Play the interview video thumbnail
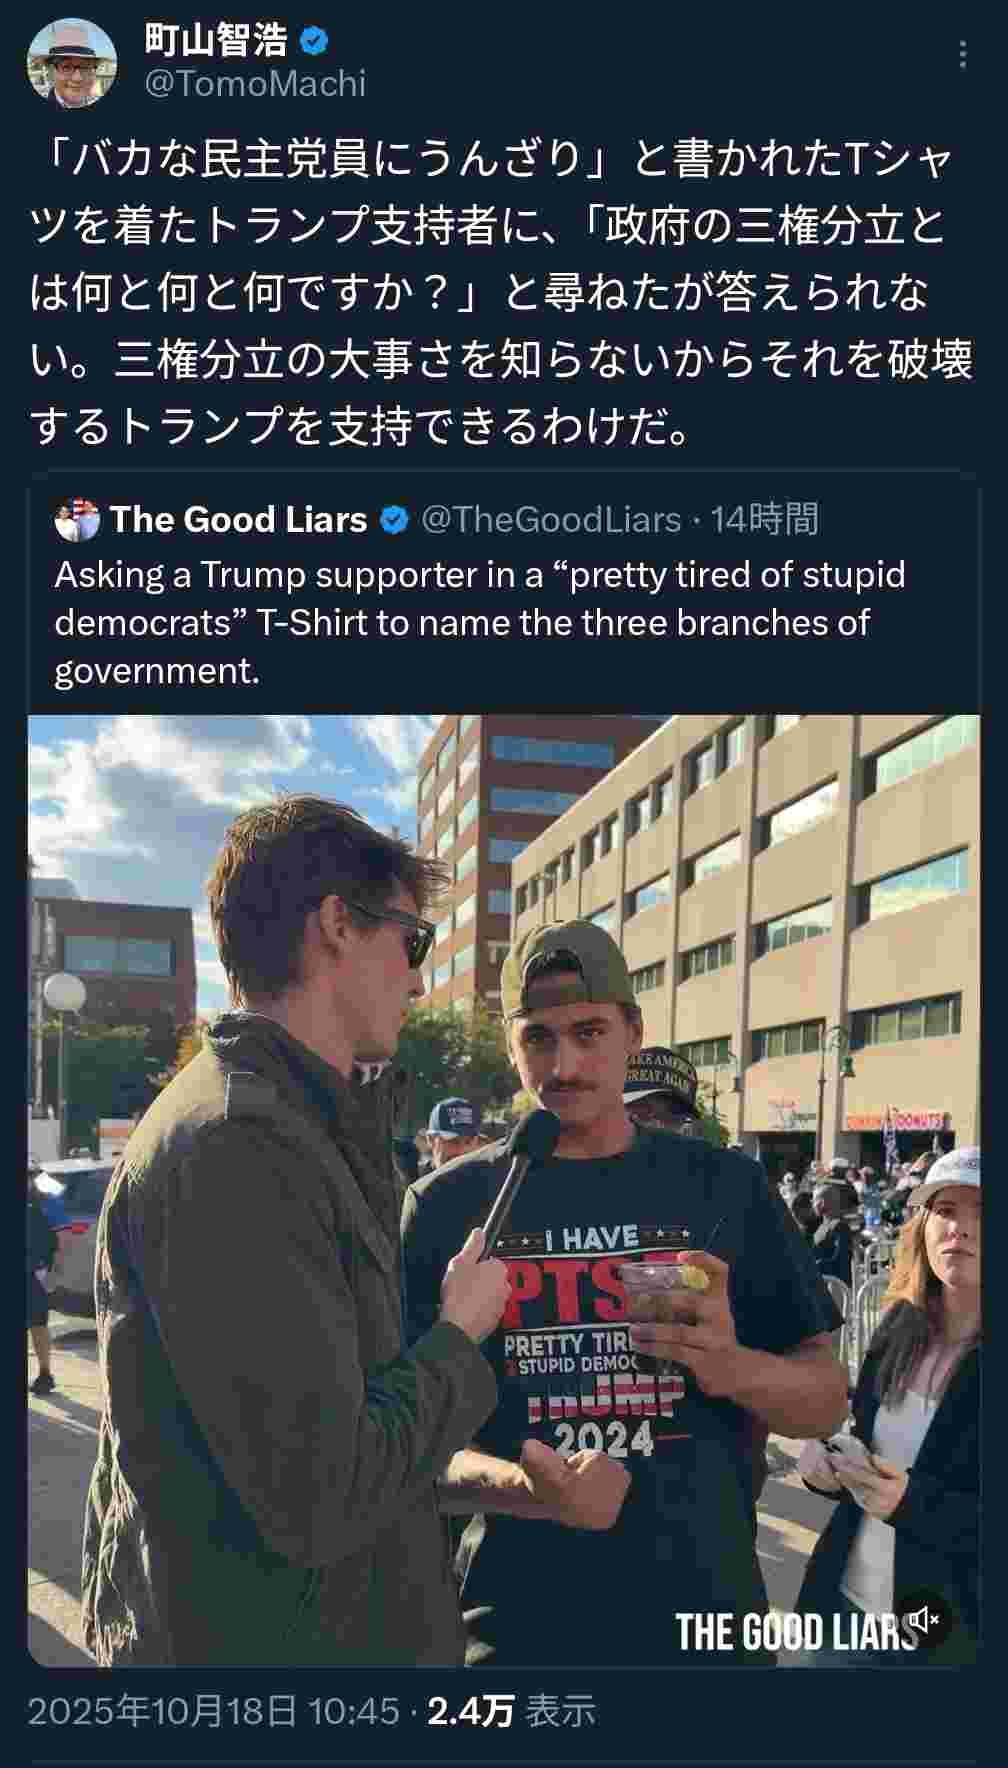 504,1190
